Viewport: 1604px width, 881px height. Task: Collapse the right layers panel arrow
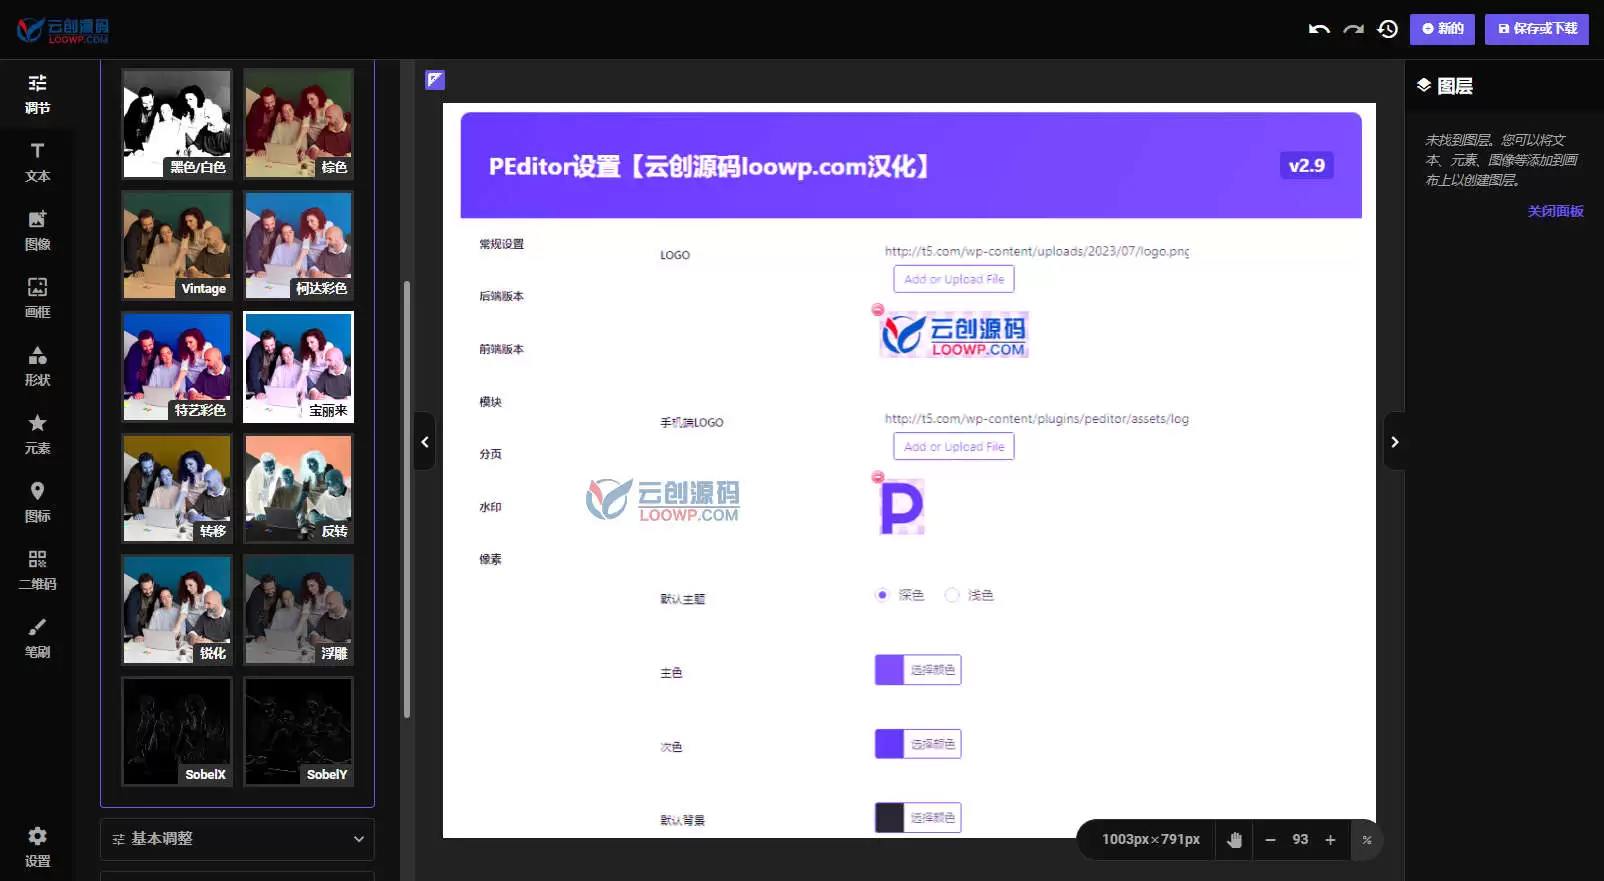pyautogui.click(x=1395, y=441)
